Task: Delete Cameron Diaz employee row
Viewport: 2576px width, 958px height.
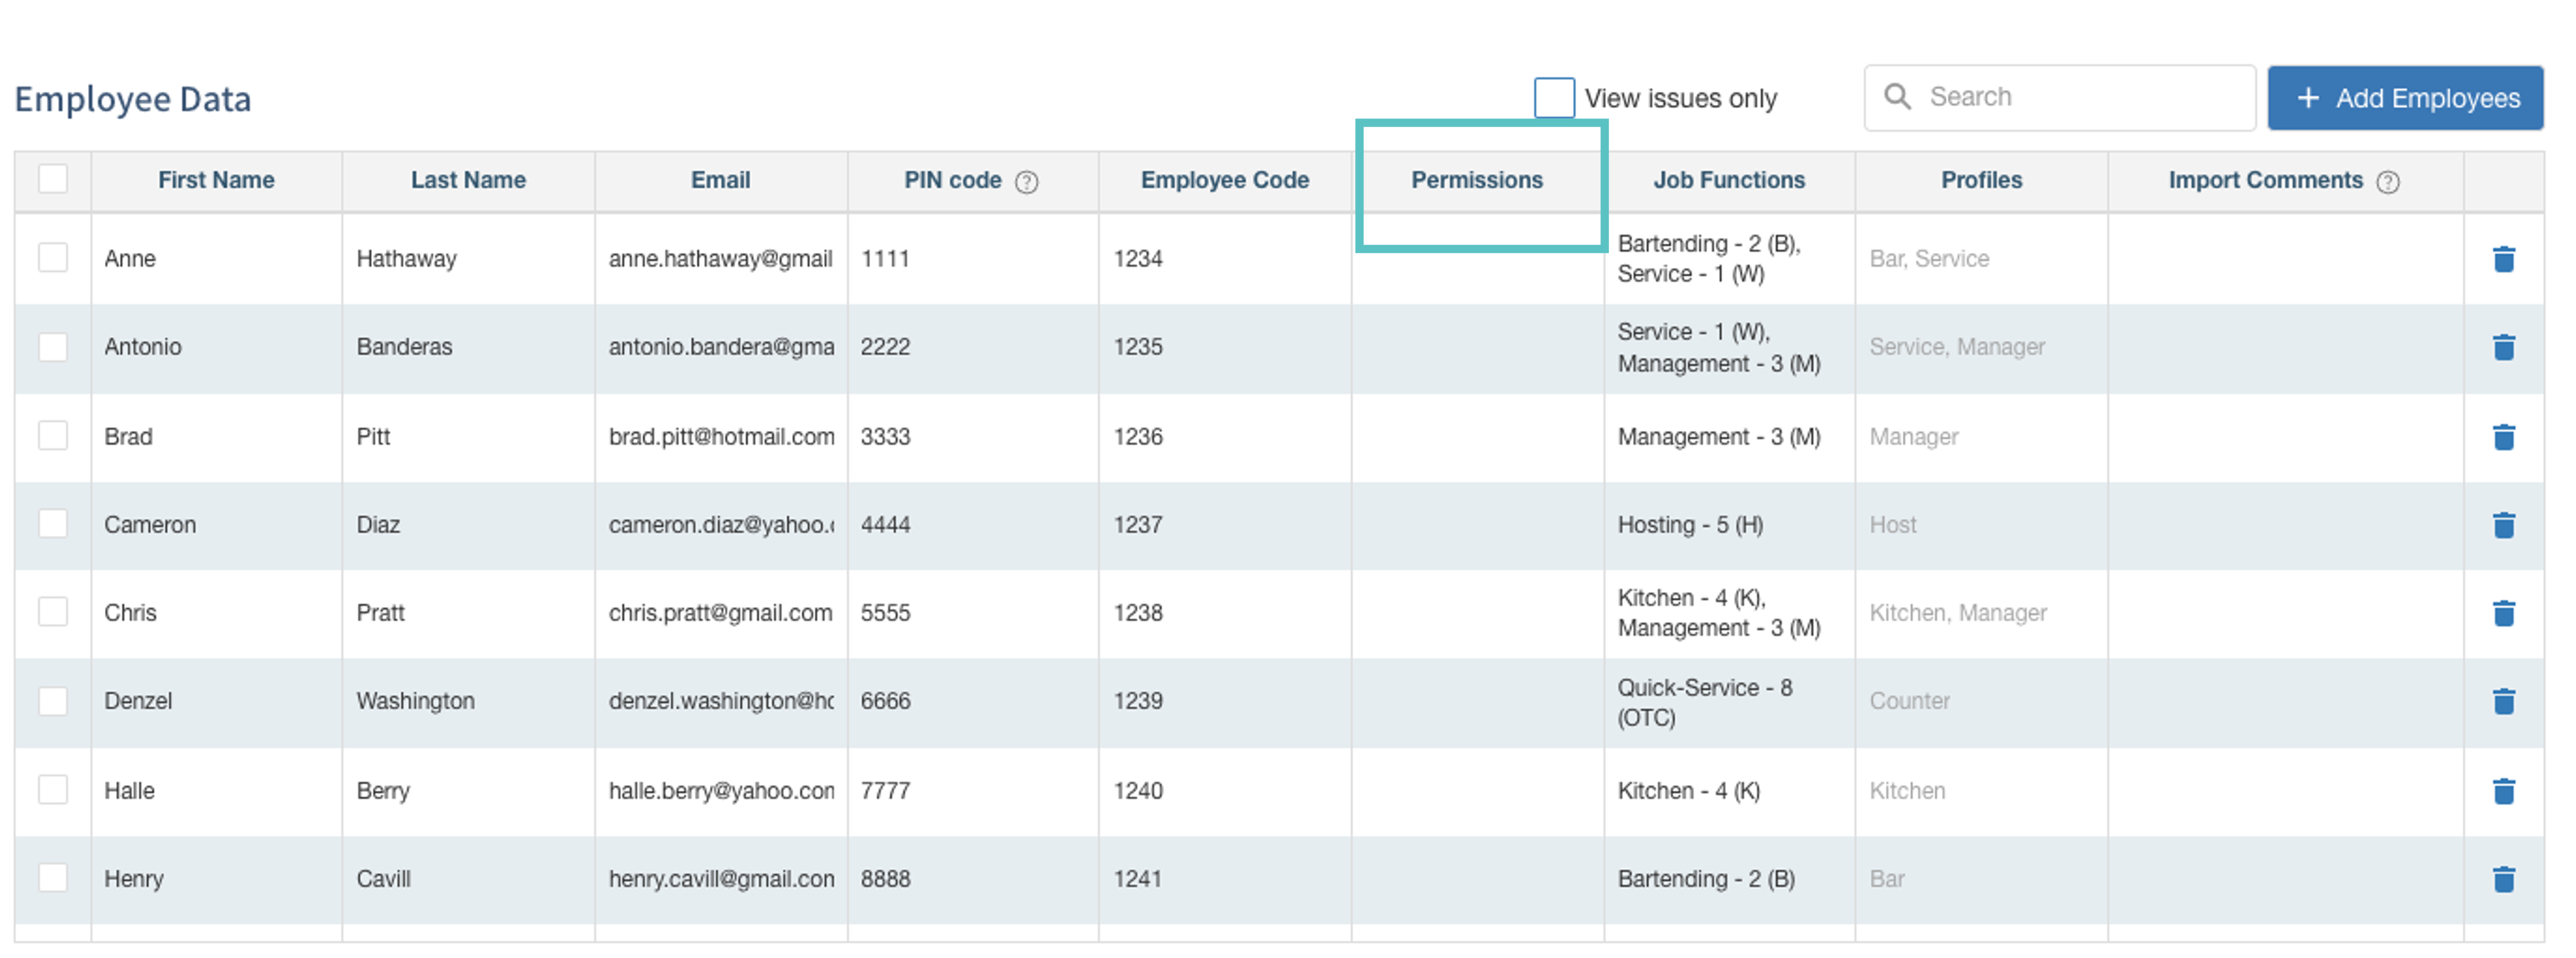Action: 2503,525
